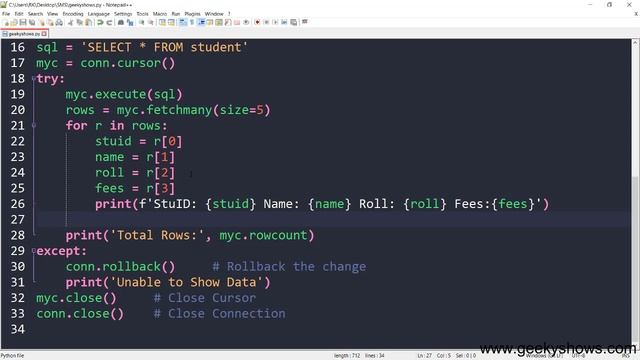
Task: Open the View menu
Action: pos(52,13)
